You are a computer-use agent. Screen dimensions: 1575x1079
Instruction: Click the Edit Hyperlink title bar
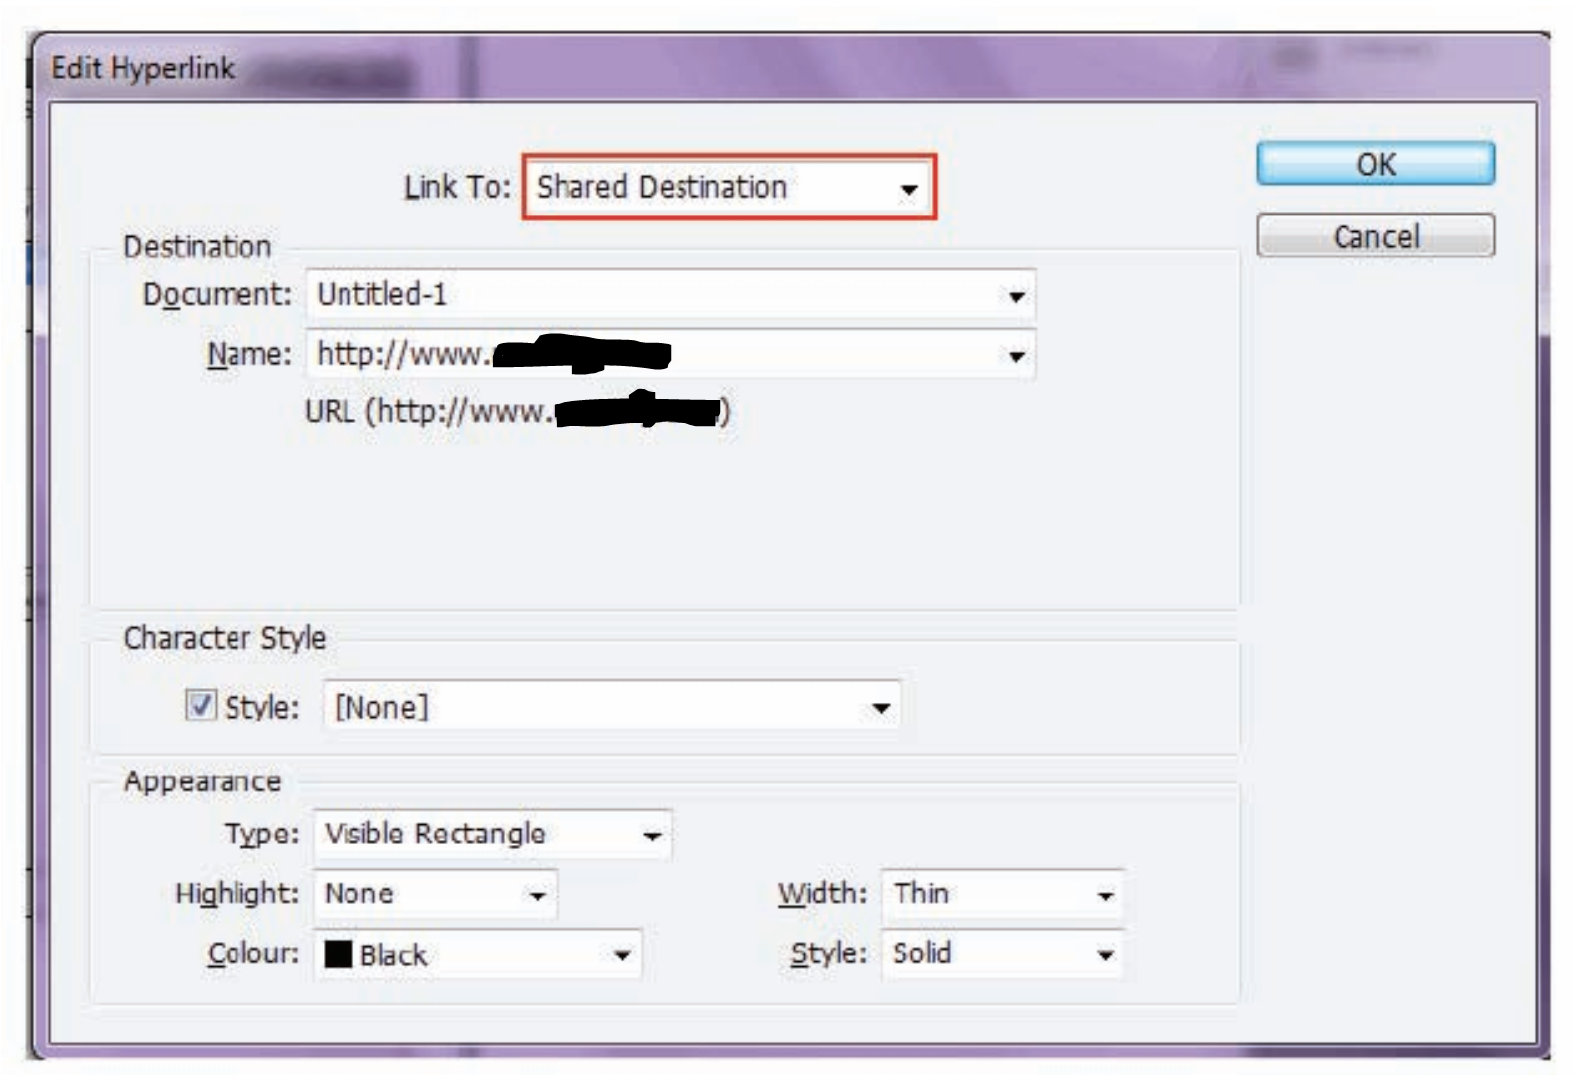coord(700,68)
